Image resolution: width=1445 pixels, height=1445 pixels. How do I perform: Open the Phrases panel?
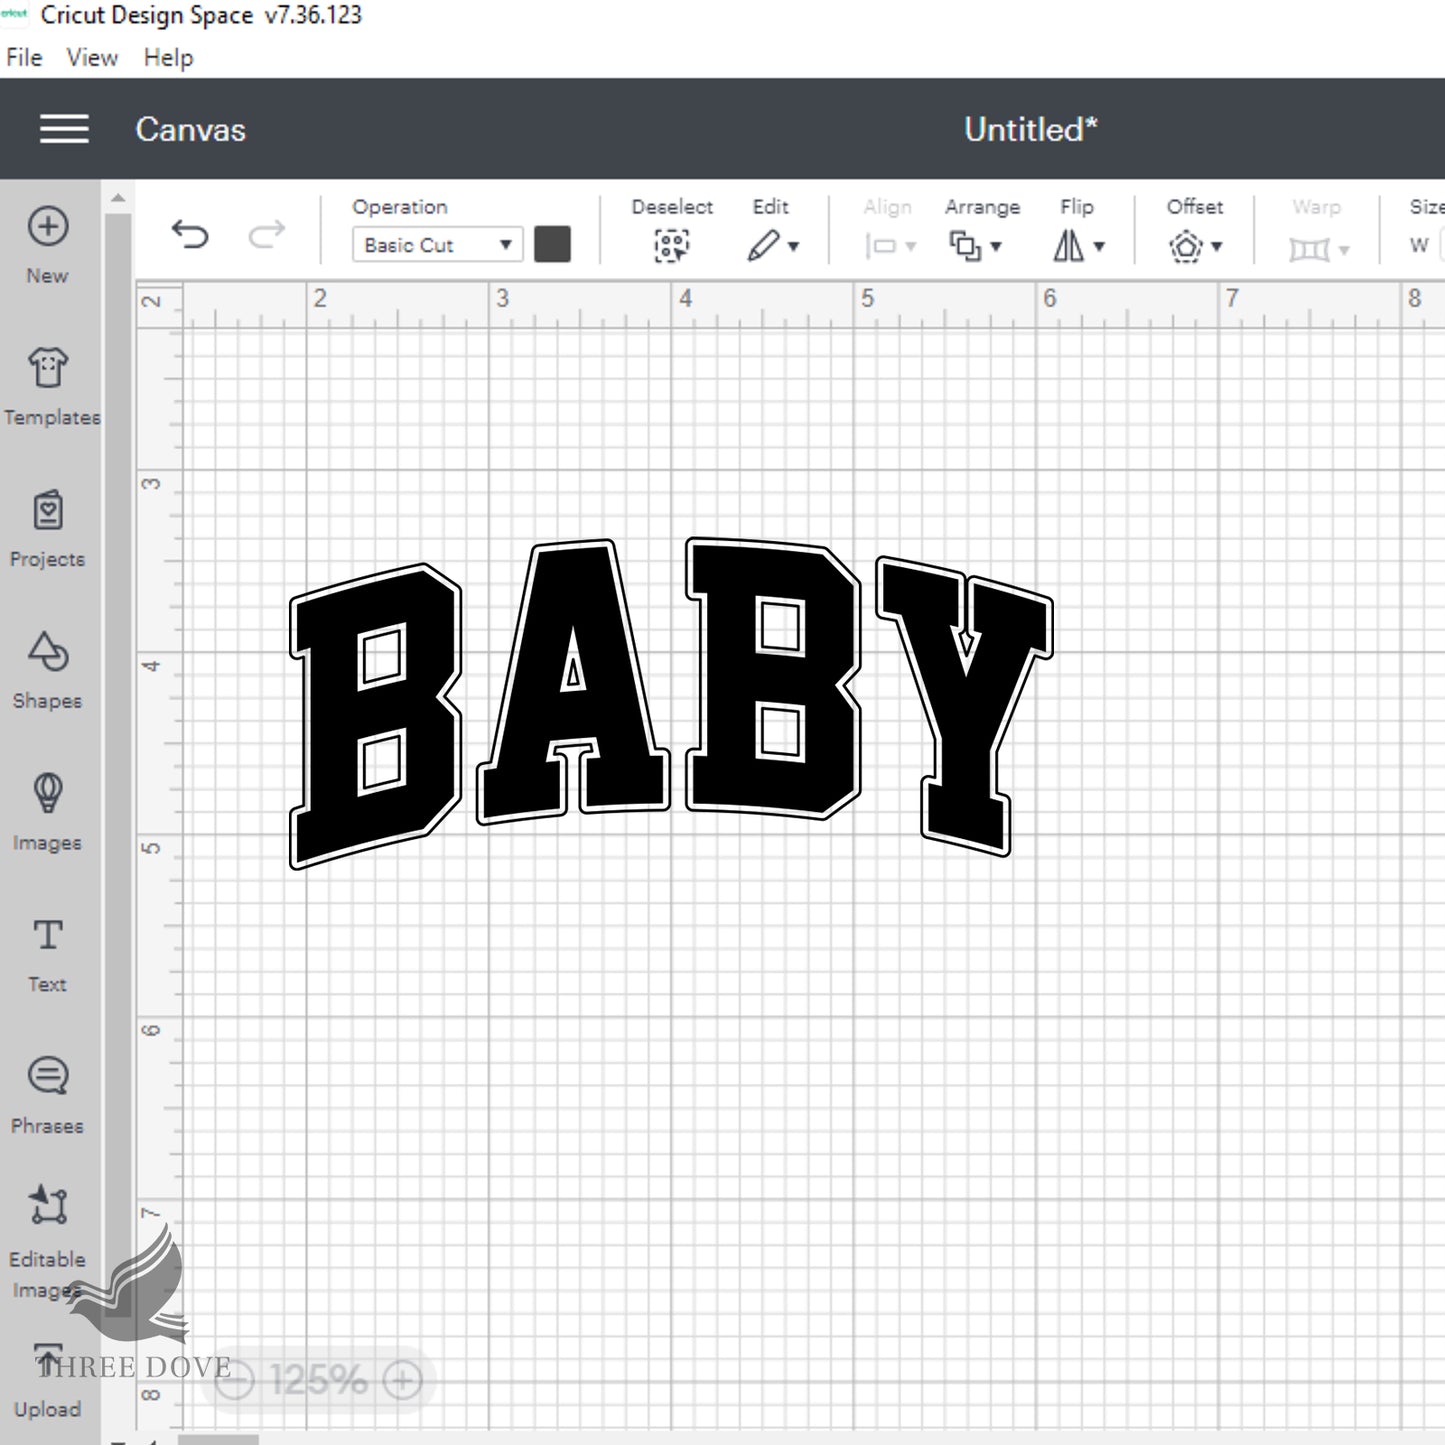point(47,1096)
